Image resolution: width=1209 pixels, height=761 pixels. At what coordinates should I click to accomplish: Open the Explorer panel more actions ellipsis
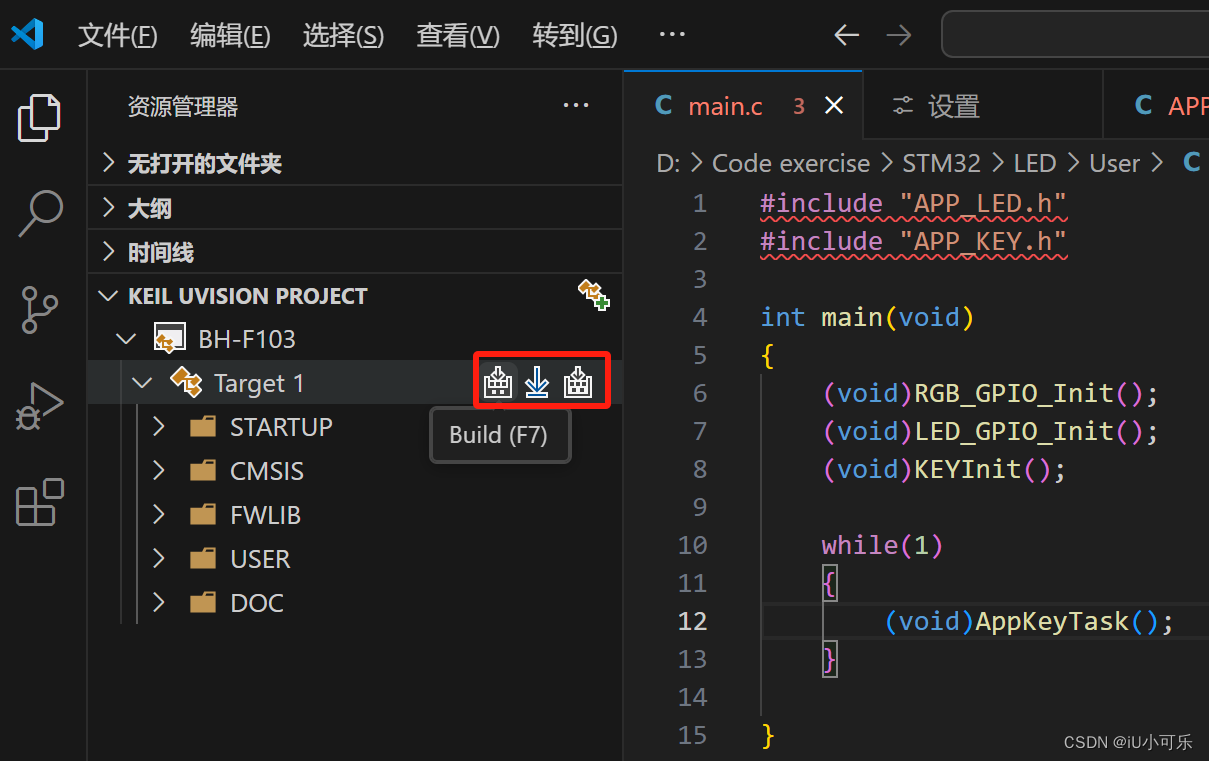[576, 105]
